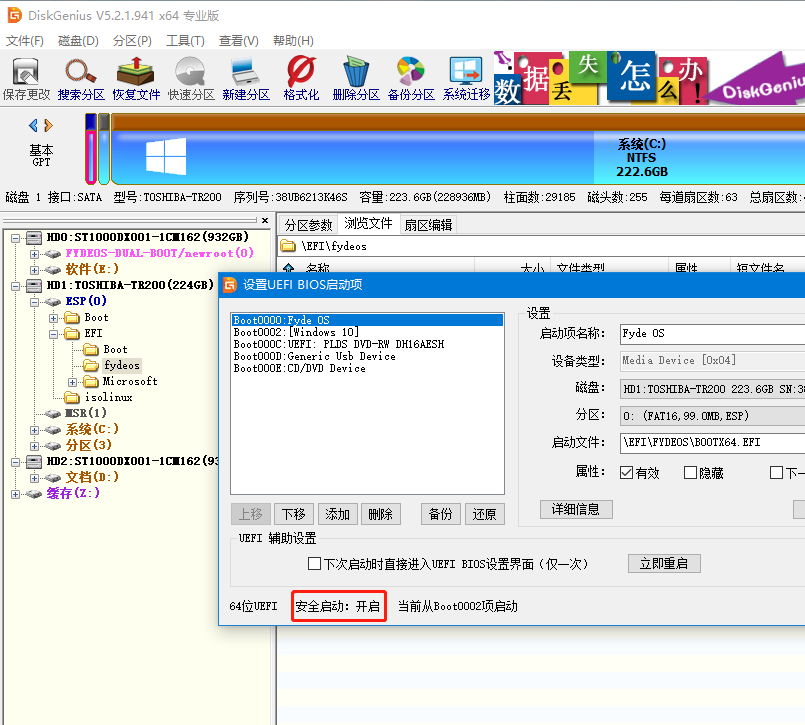
Task: Close the left disk tree panel
Action: (x=265, y=220)
